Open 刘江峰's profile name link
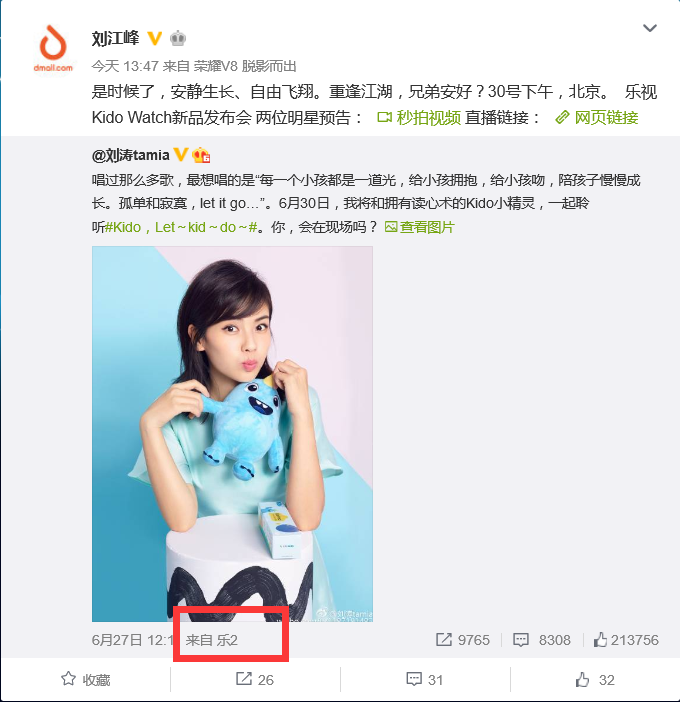Viewport: 680px width, 702px height. (x=115, y=39)
